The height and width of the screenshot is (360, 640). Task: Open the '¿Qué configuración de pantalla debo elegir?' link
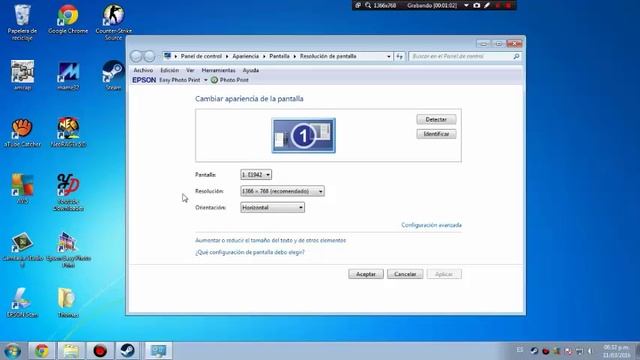pyautogui.click(x=250, y=252)
